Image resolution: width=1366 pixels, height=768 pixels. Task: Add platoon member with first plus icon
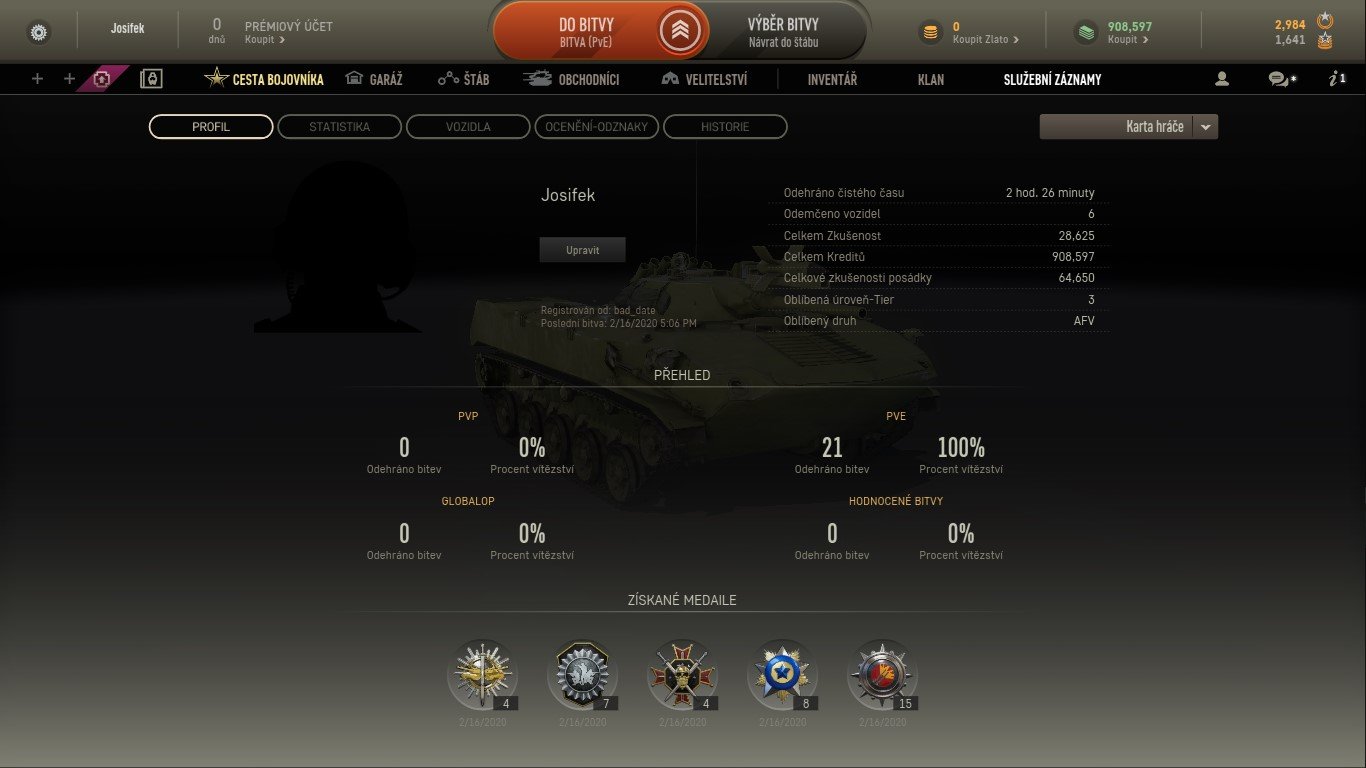[38, 79]
